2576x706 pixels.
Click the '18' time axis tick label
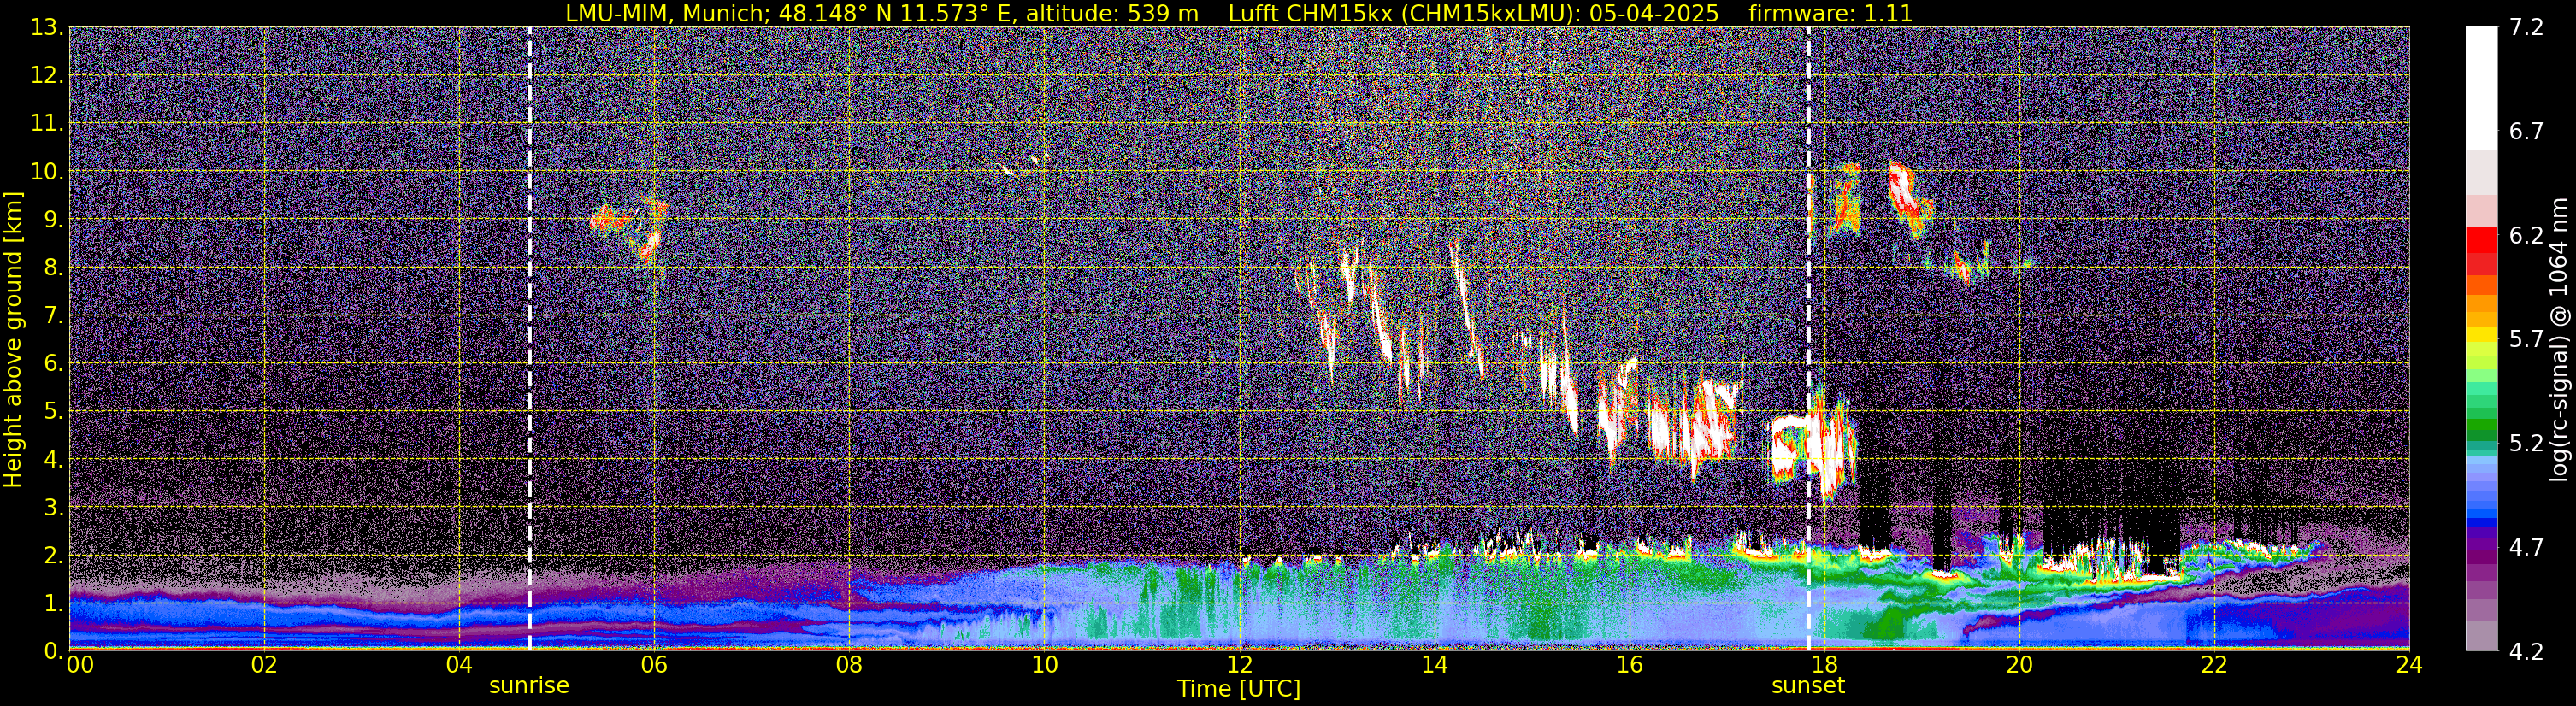click(x=1824, y=665)
